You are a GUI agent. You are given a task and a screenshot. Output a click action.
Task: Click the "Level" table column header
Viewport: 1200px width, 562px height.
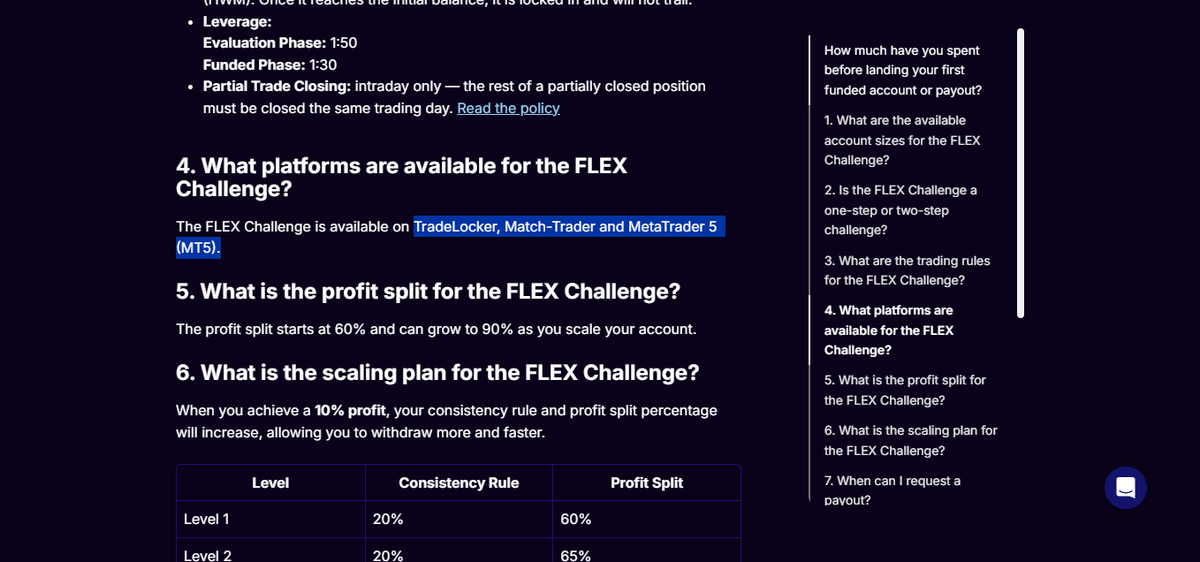pos(270,483)
